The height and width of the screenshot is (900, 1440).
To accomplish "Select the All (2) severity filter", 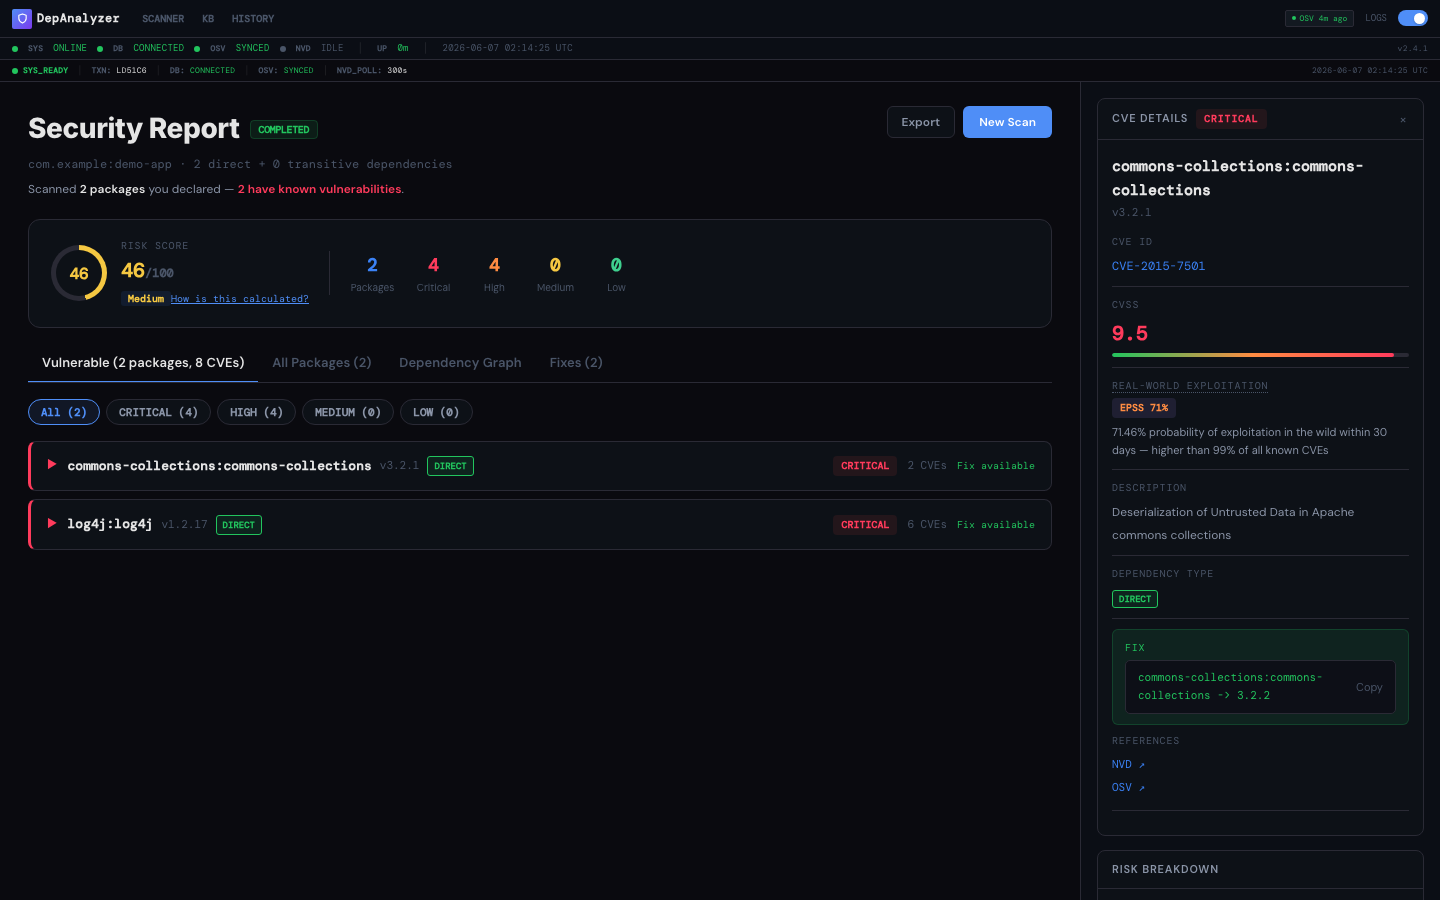I will coord(64,412).
